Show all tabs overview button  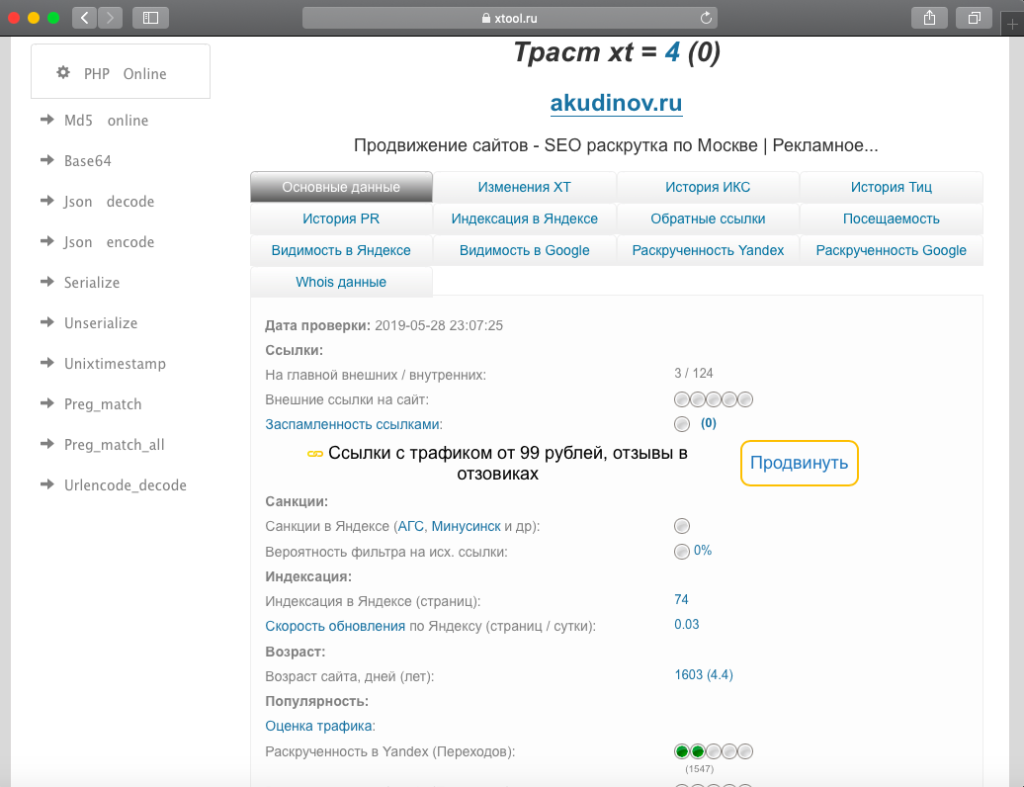(974, 18)
